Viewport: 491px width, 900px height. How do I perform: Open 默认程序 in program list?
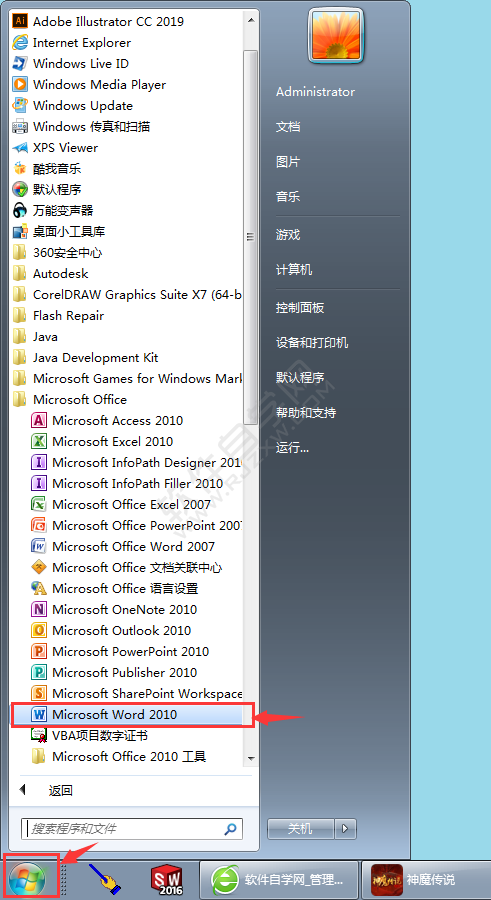pos(47,189)
